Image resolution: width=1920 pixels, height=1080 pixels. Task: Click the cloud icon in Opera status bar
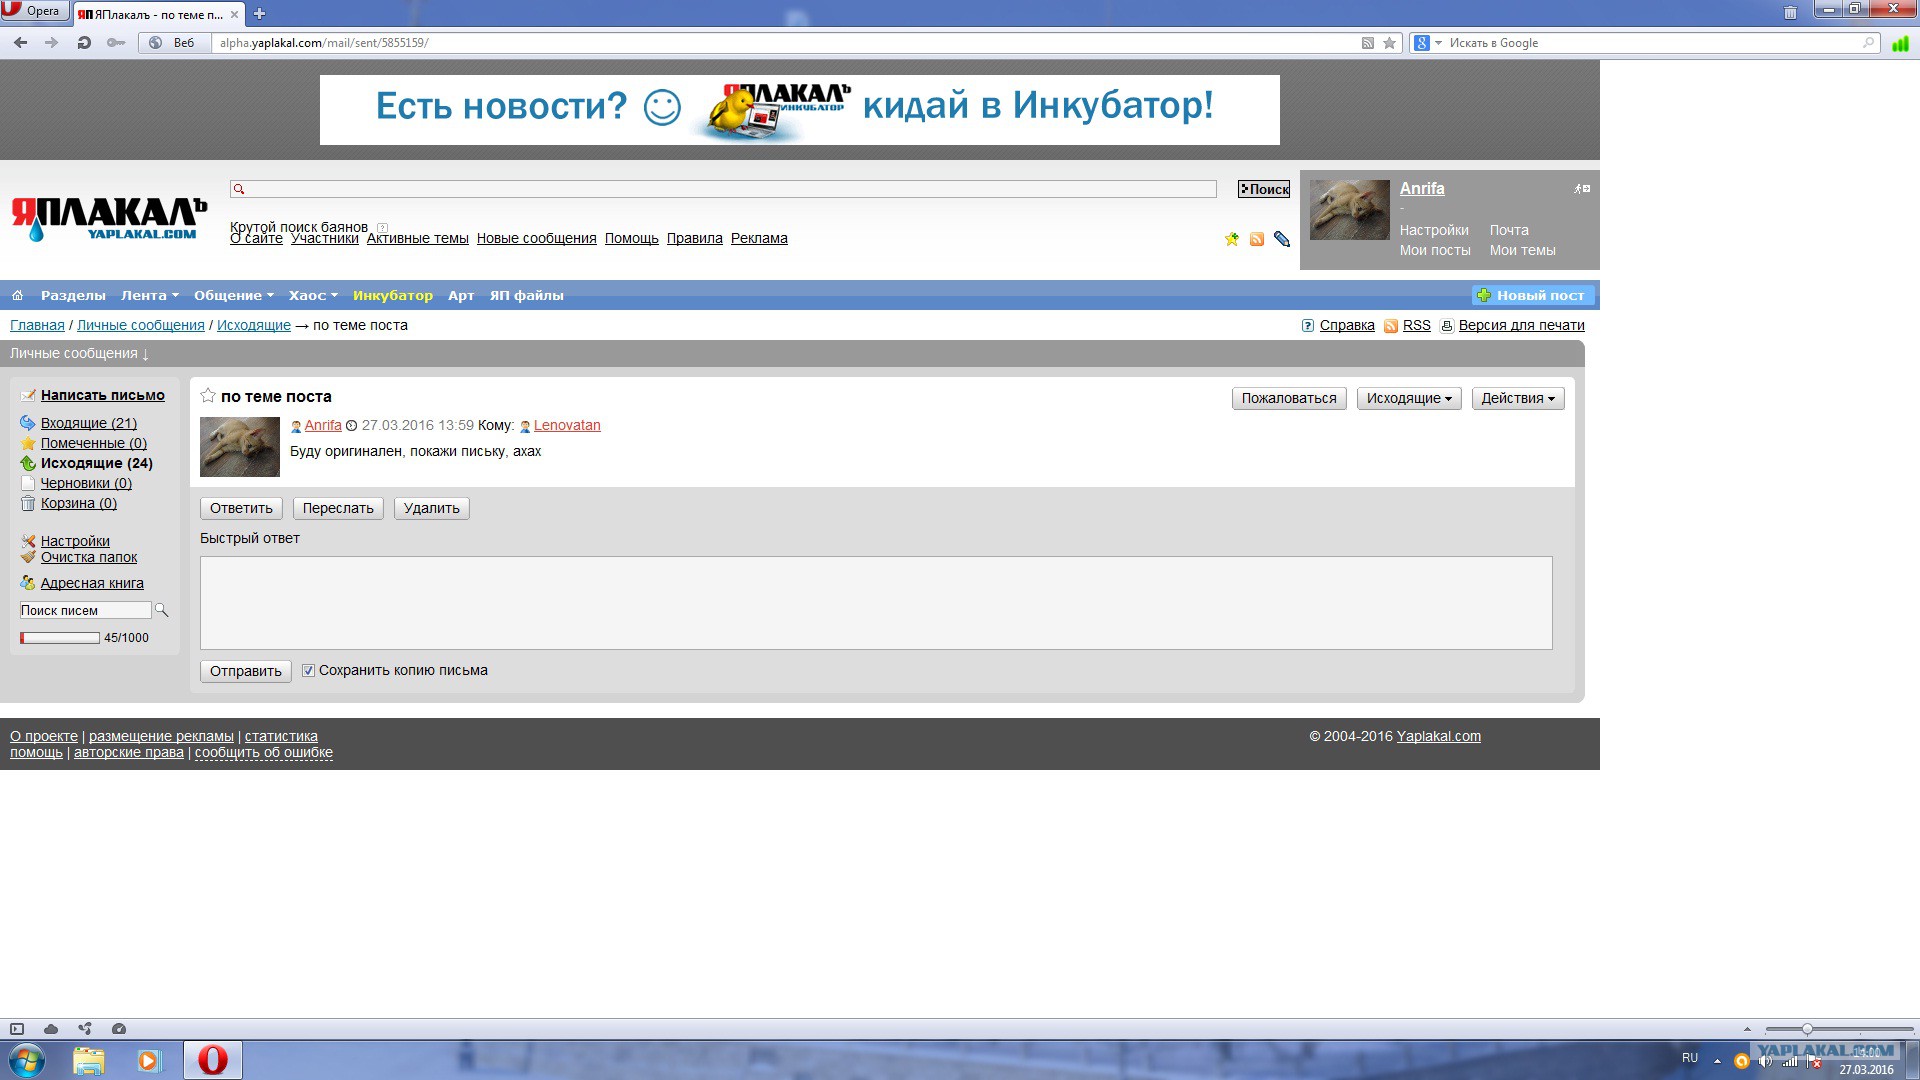pos(51,1029)
